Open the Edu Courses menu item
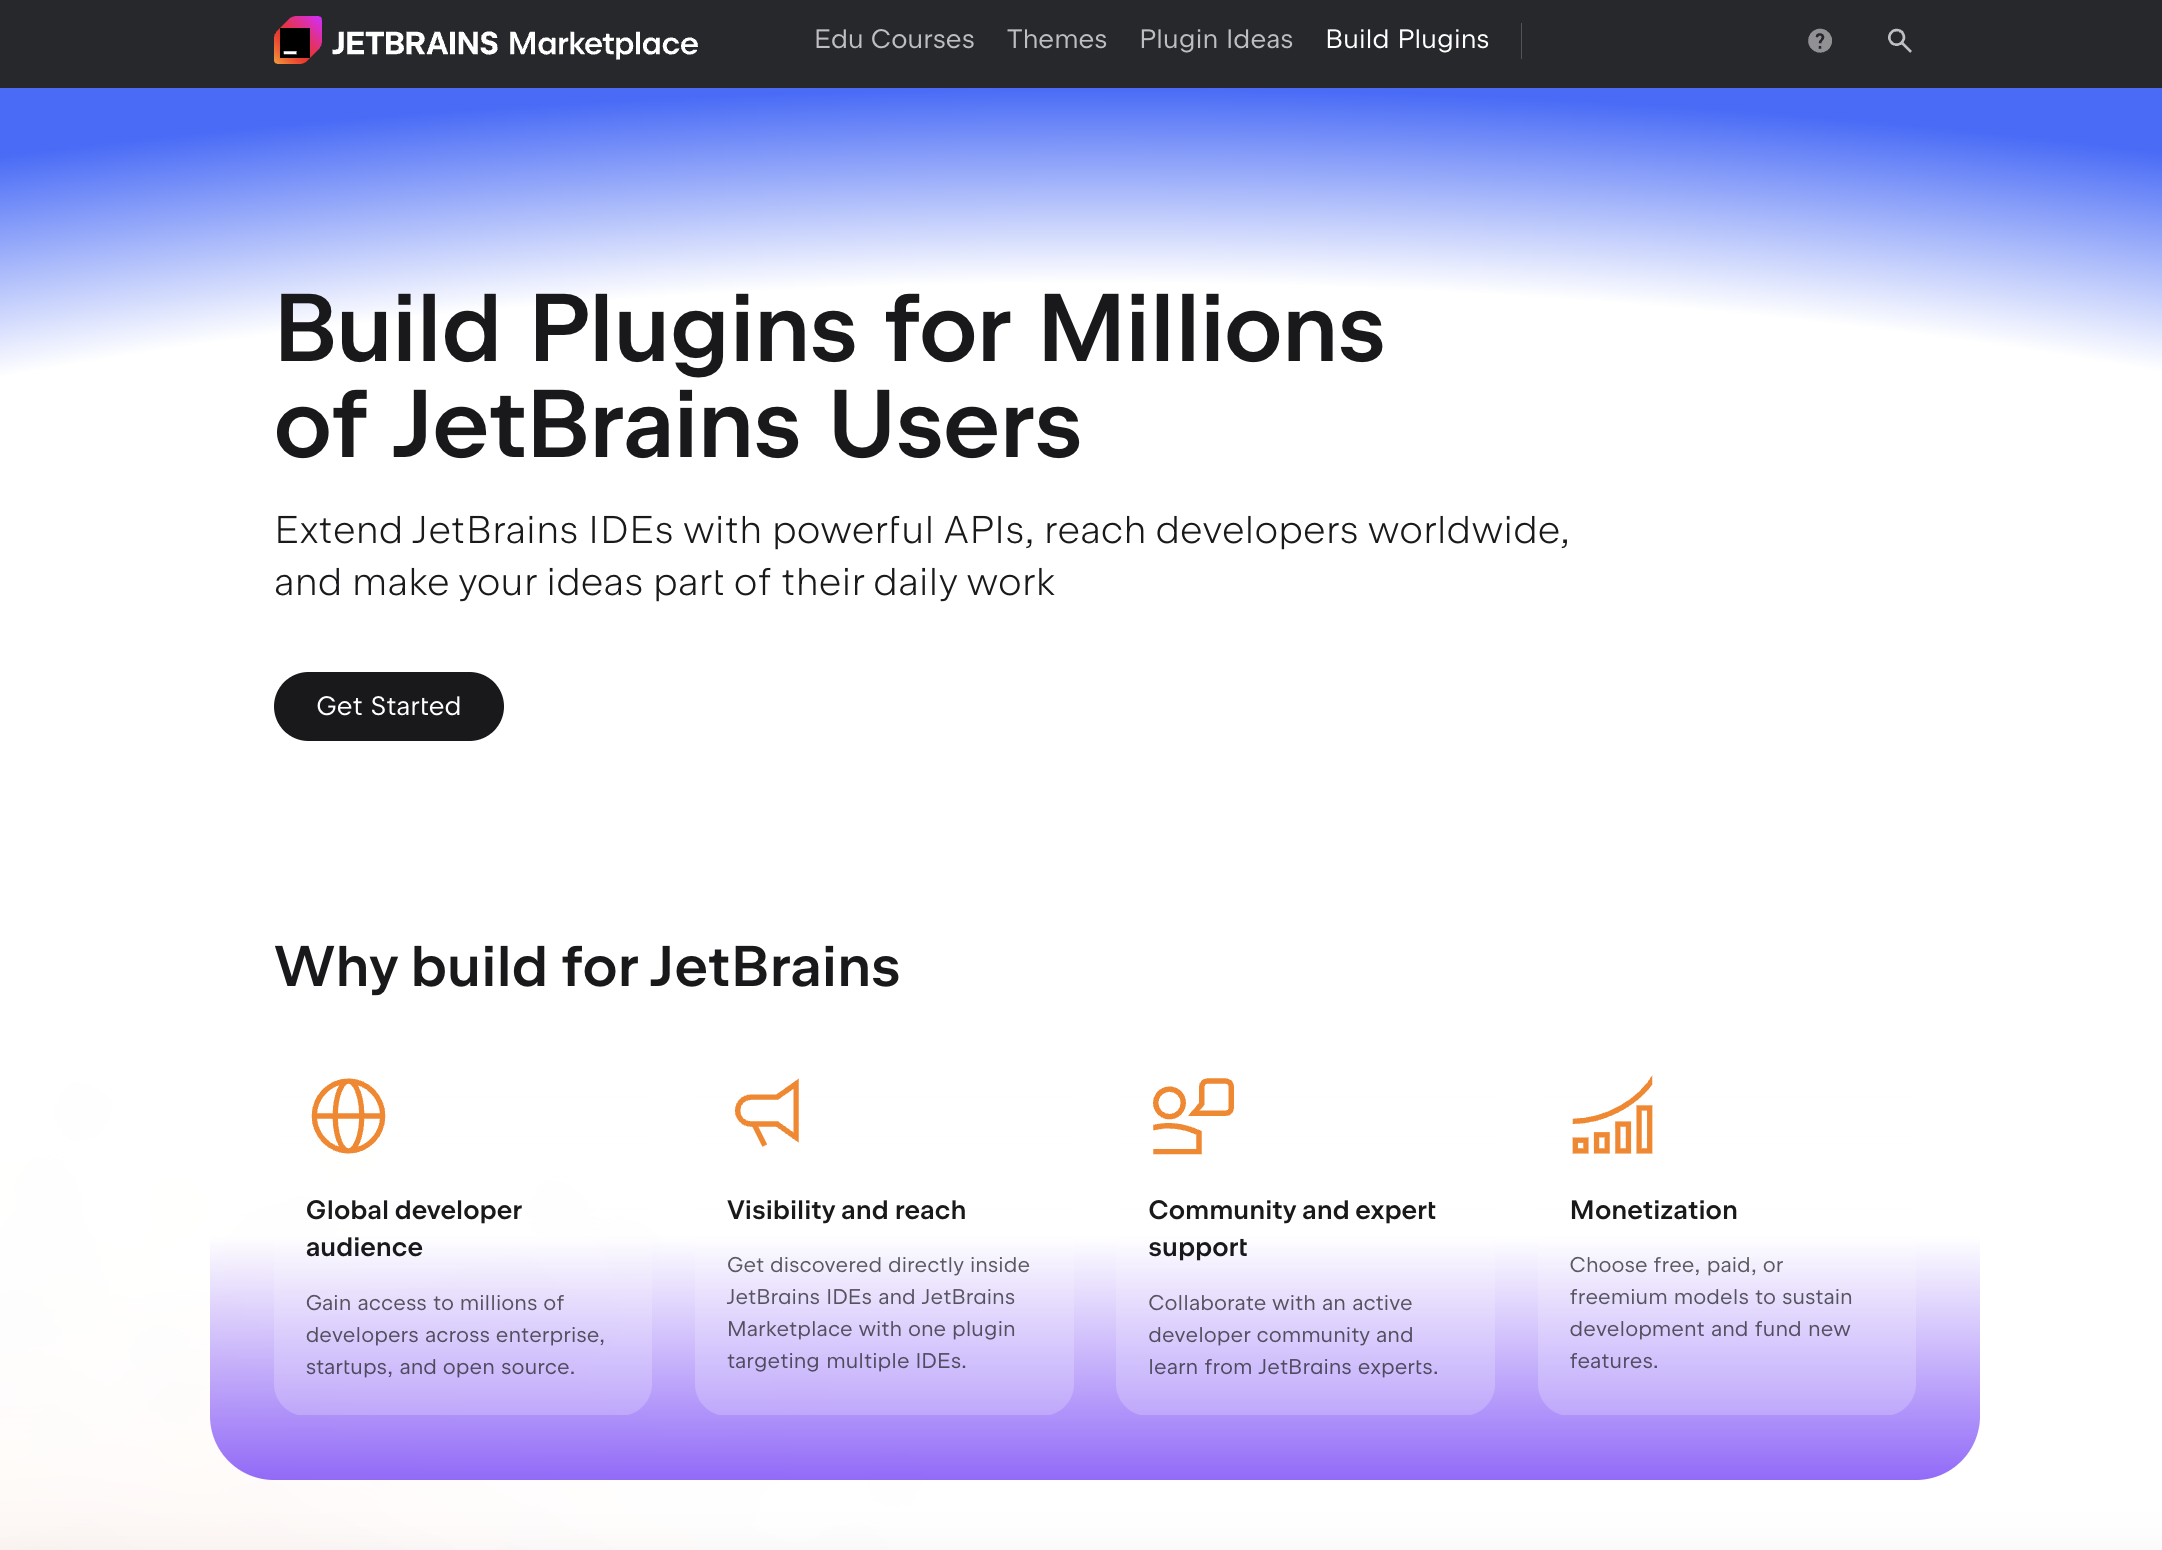 [893, 40]
